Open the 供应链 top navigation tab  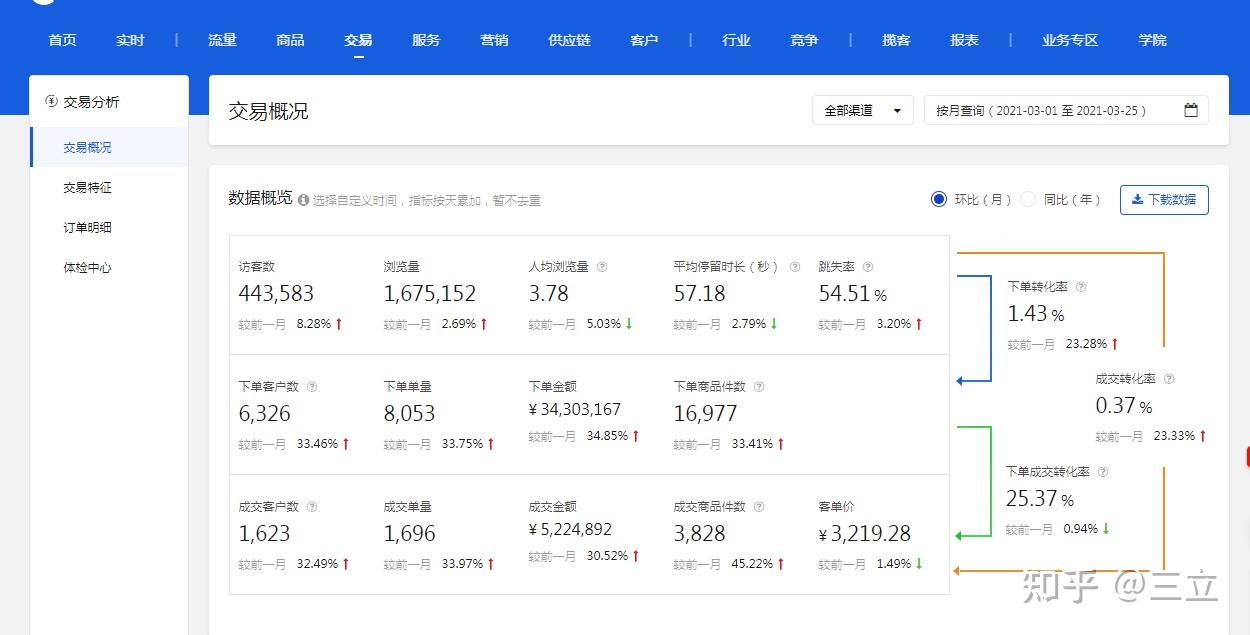[569, 40]
